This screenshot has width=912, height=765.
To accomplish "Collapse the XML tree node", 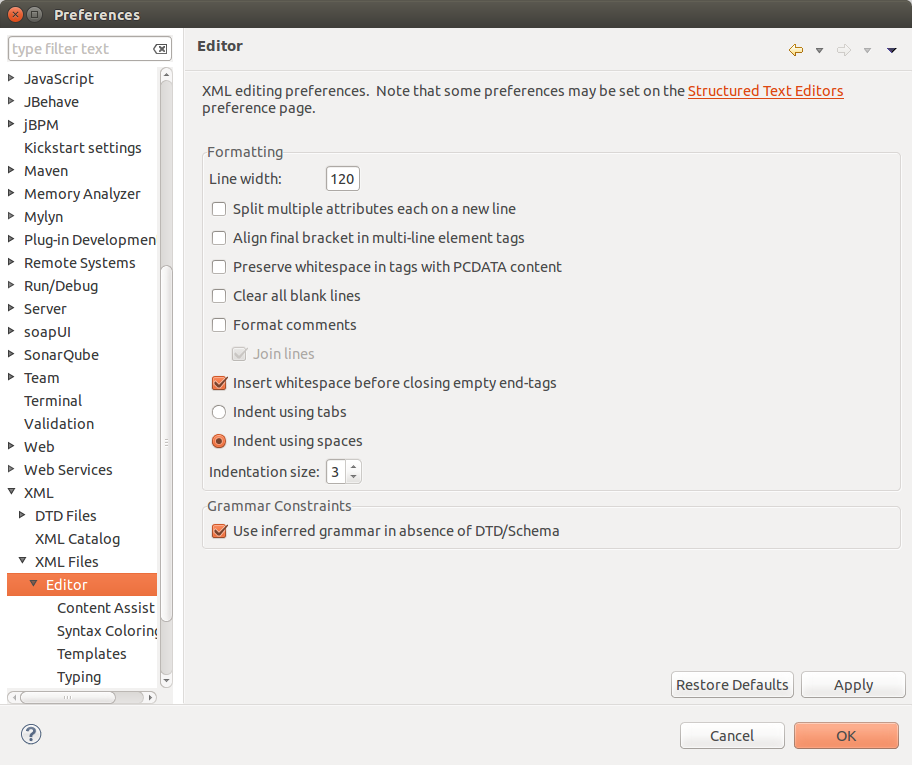I will [12, 493].
